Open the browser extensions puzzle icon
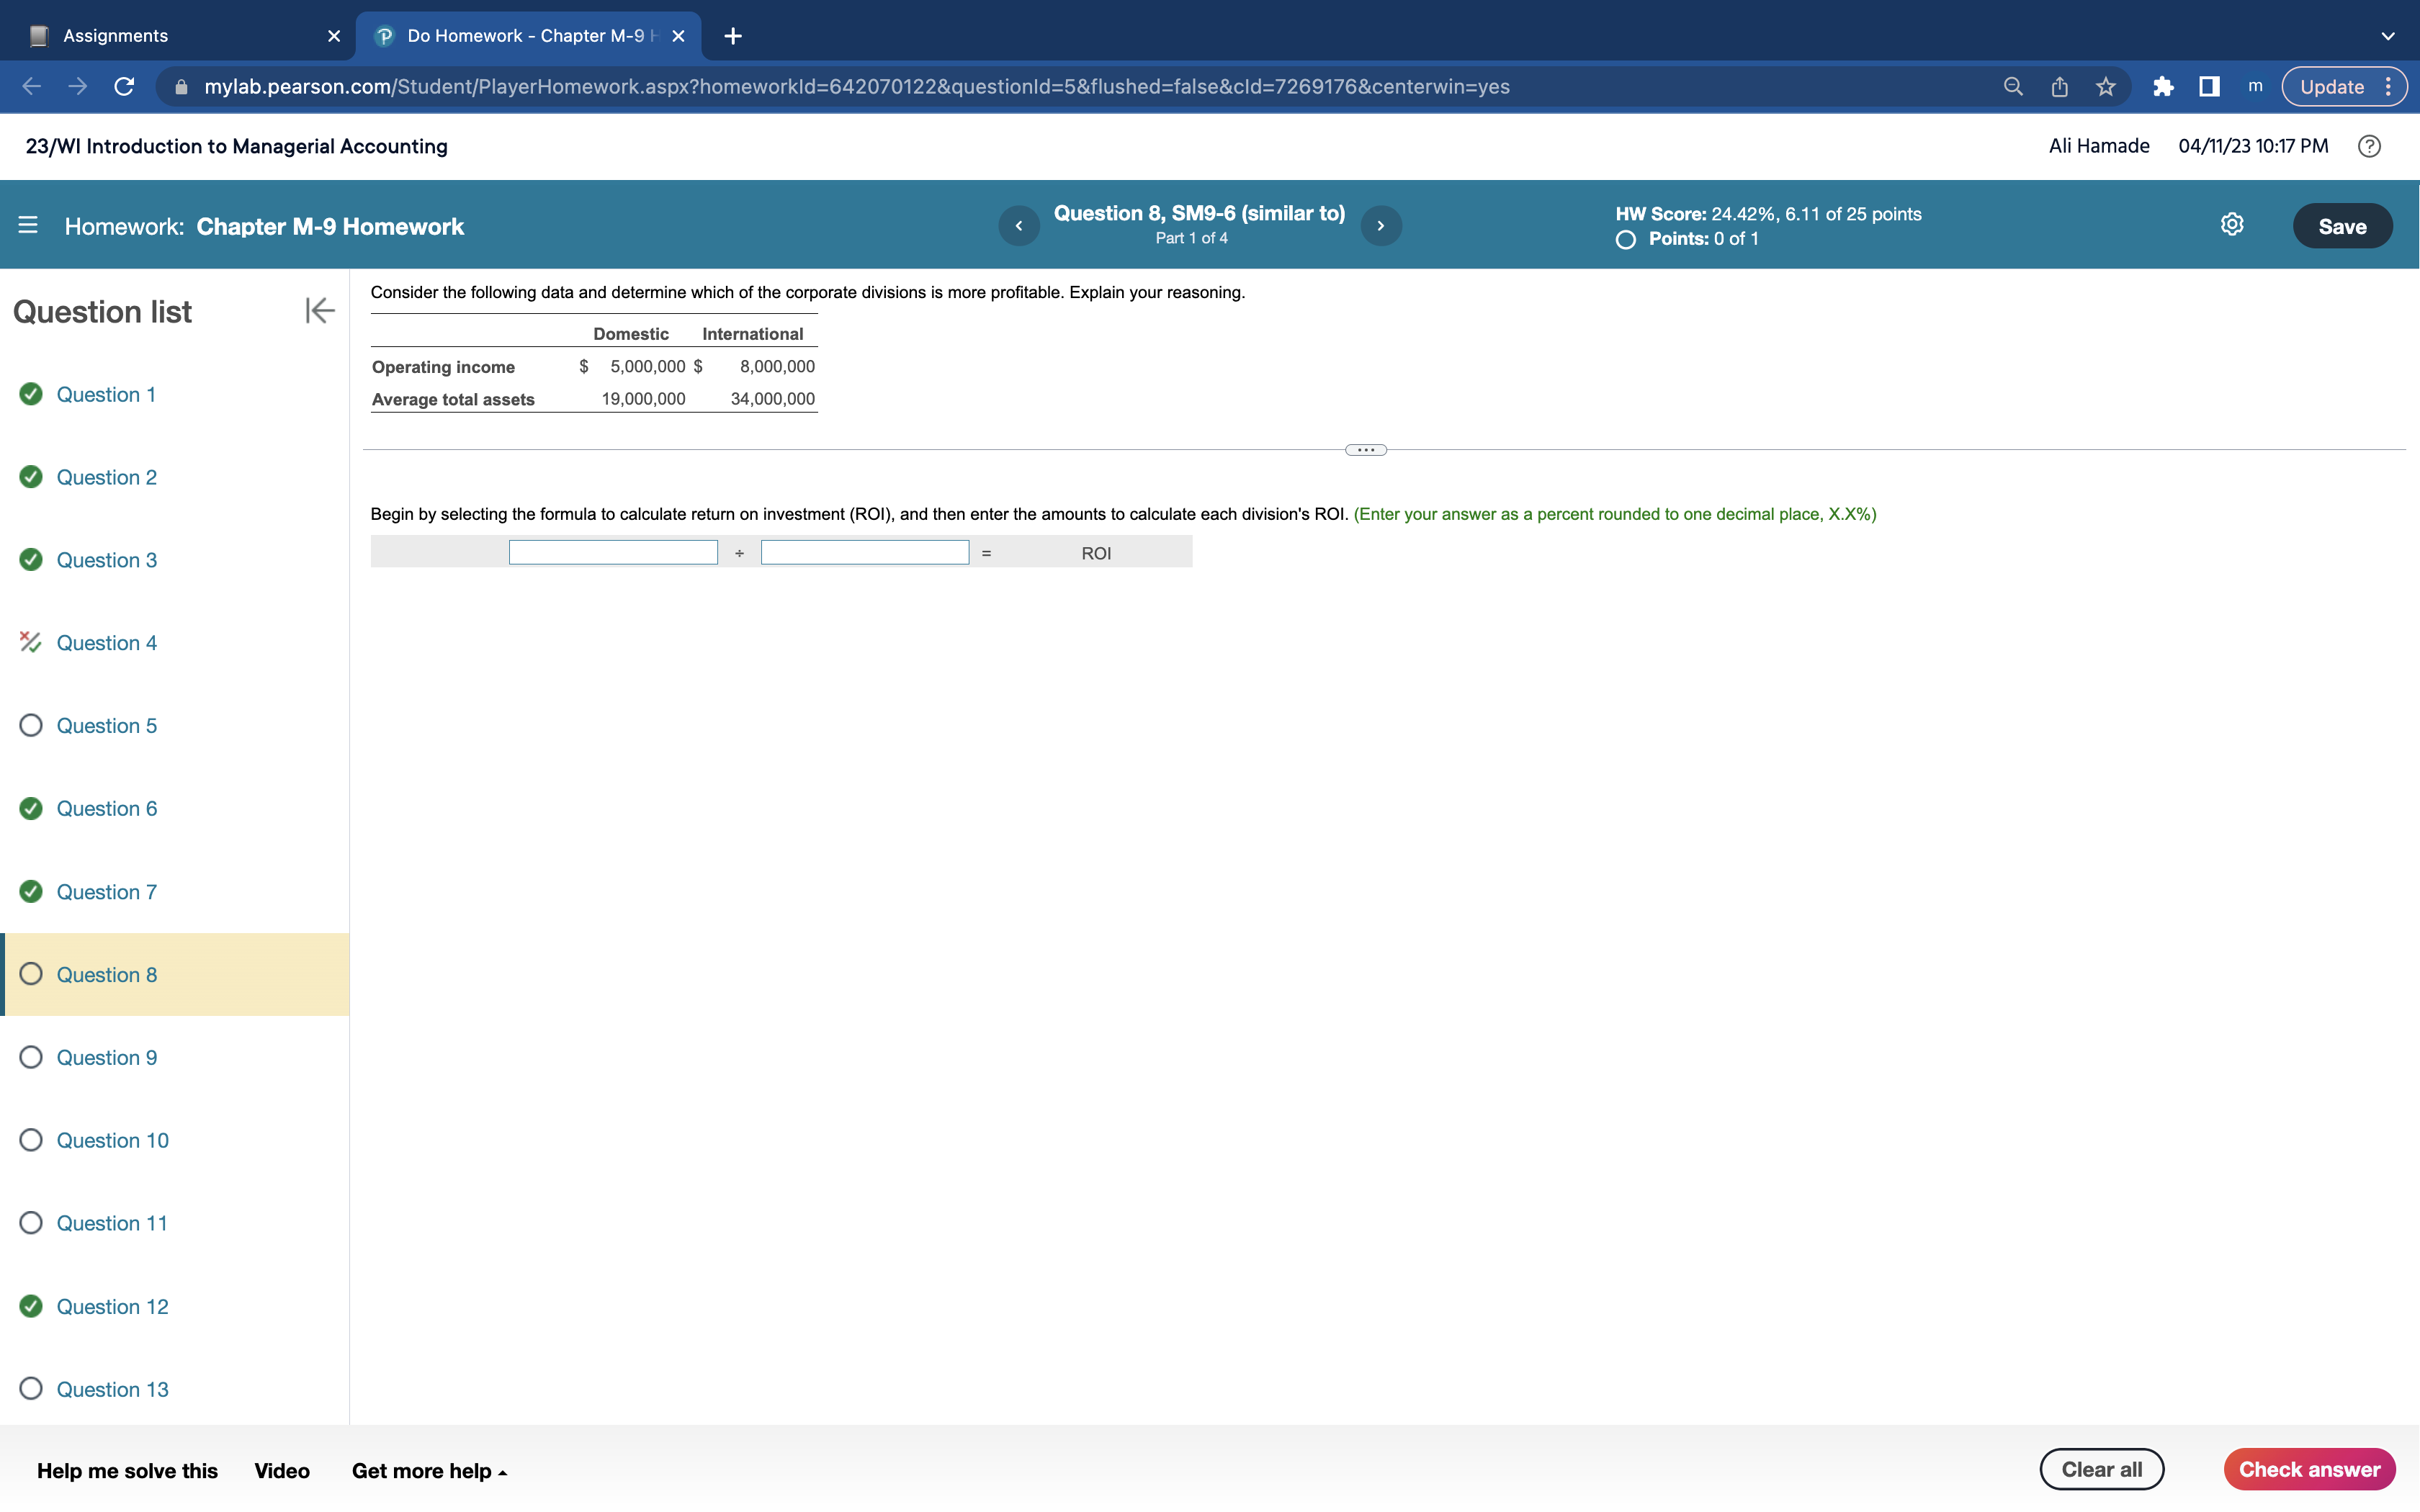Viewport: 2420px width, 1512px height. (x=2162, y=87)
